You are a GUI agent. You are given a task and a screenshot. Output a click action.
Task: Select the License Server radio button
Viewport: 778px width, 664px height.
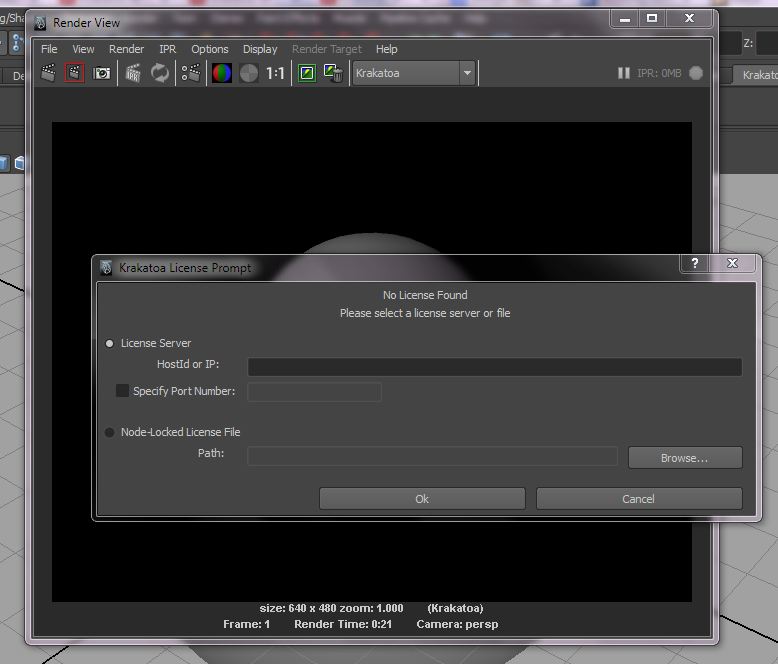110,343
